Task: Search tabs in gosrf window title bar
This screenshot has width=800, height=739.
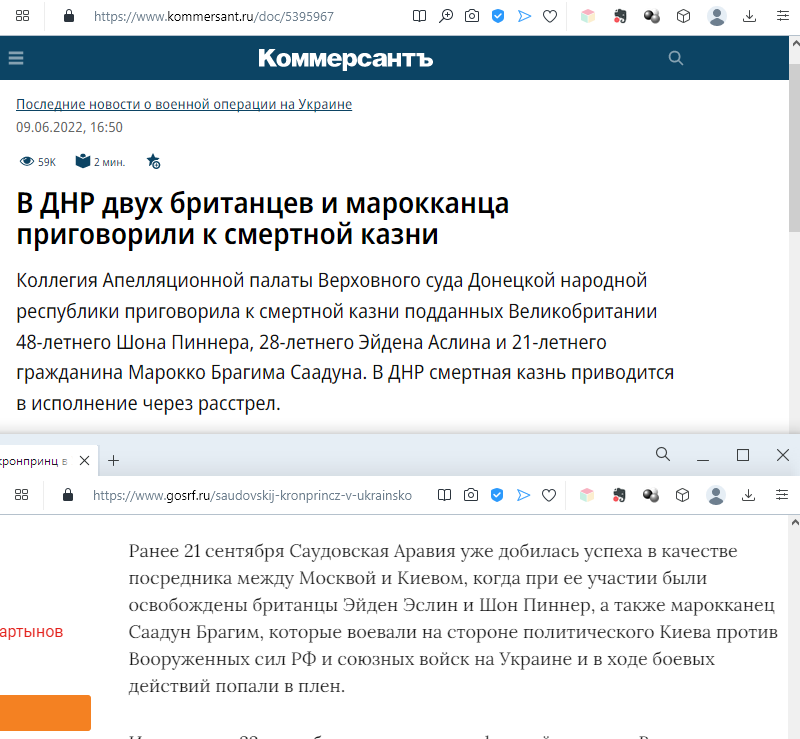Action: [x=663, y=454]
